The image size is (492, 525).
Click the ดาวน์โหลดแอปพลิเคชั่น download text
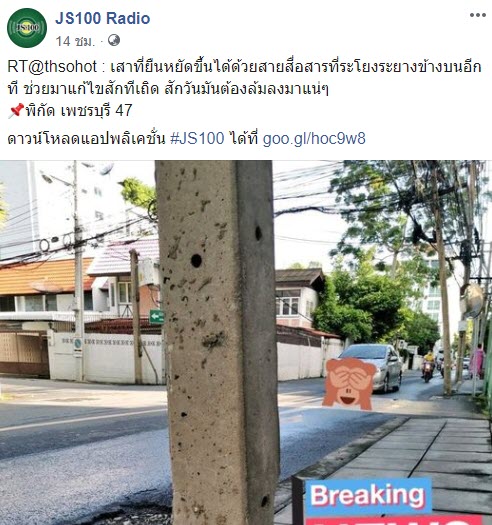click(x=86, y=138)
